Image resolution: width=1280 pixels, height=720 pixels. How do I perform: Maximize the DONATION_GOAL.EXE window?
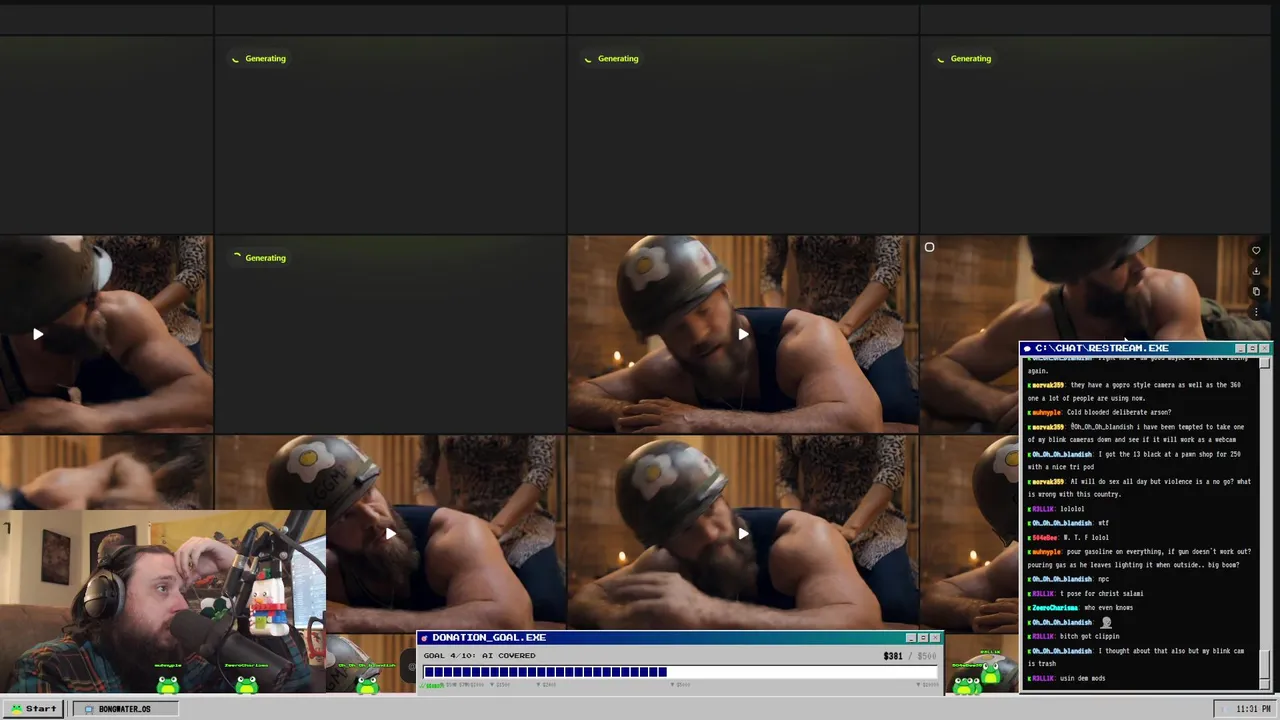pyautogui.click(x=923, y=638)
